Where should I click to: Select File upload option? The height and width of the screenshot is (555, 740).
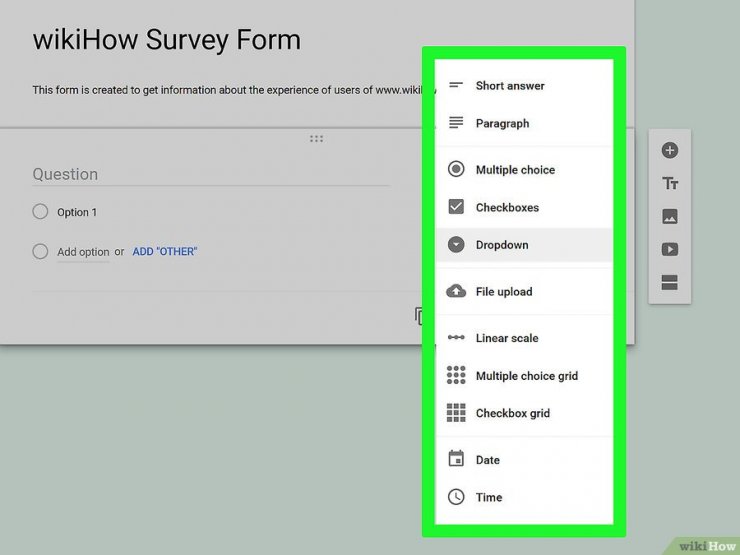point(524,292)
